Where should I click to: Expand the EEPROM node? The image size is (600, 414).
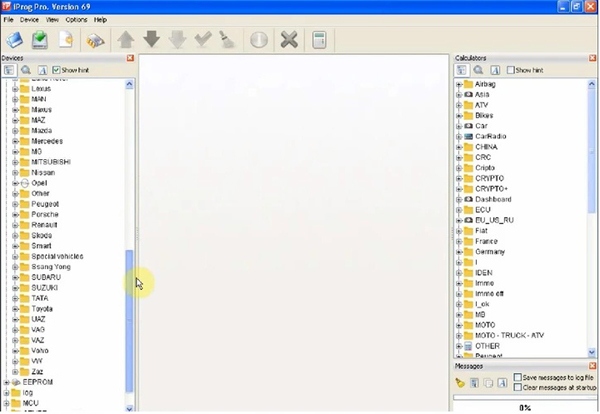tap(6, 382)
